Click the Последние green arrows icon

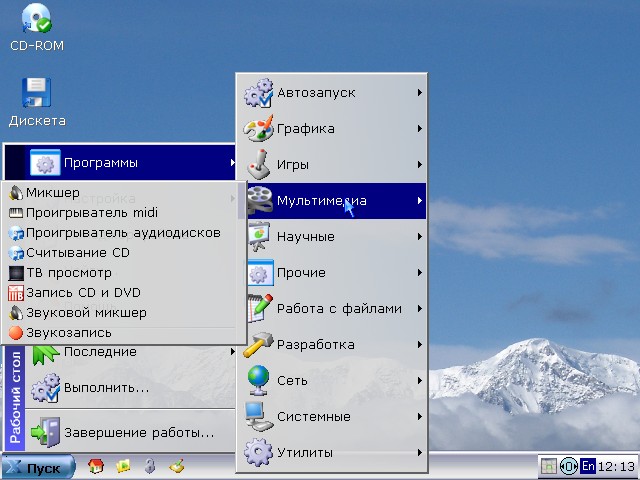[x=46, y=354]
